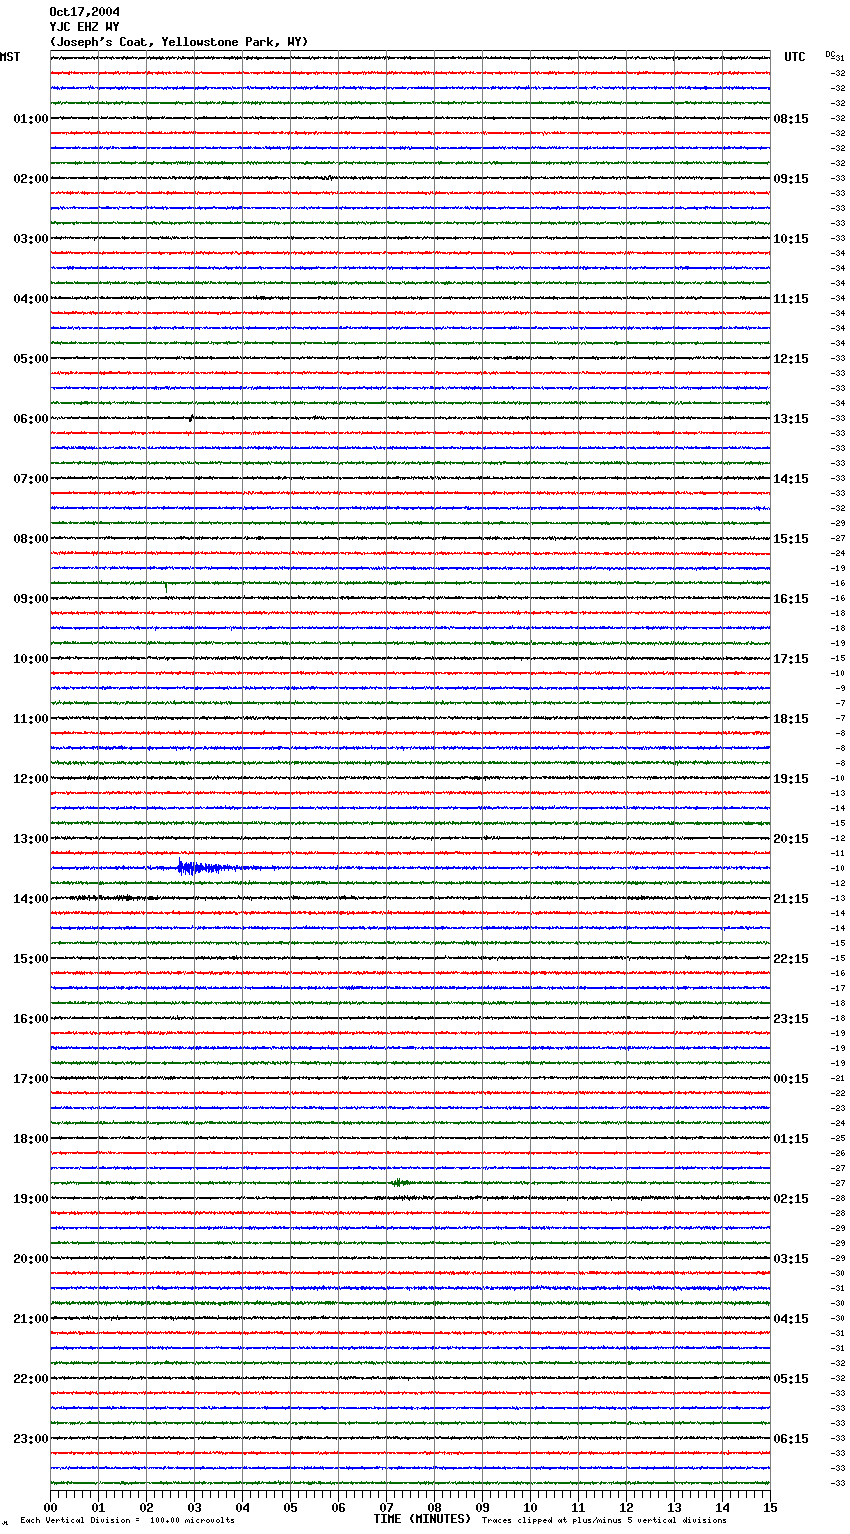Viewport: 850px width, 1534px height.
Task: Select the 16:00 MST time label
Action: (x=30, y=1019)
